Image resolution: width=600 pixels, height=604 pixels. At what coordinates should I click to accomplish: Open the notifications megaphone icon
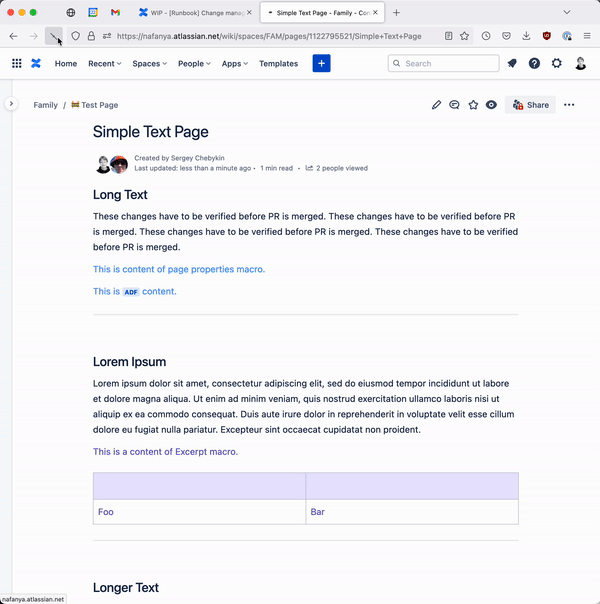click(x=512, y=63)
